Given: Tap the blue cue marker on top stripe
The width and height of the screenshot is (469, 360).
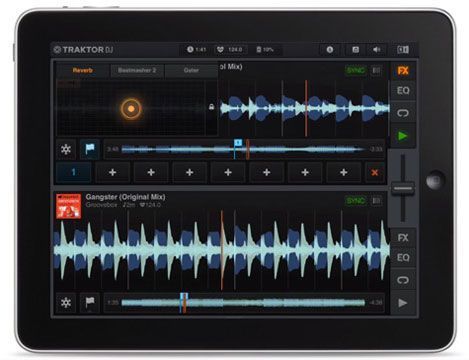Looking at the screenshot, I should pyautogui.click(x=238, y=143).
